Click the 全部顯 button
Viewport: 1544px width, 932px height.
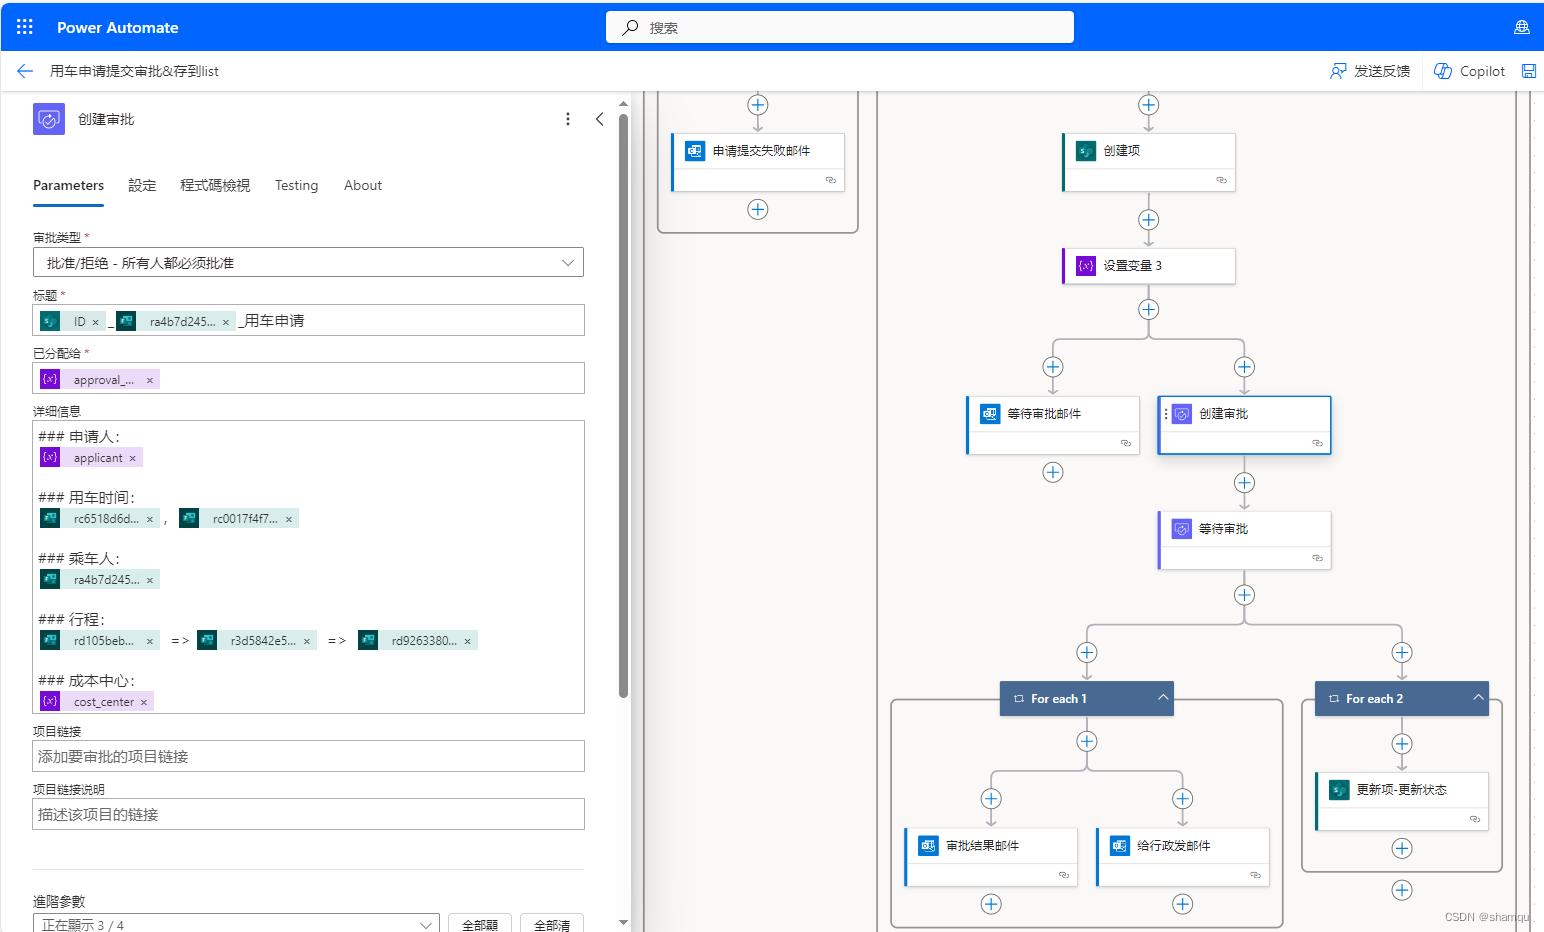(479, 922)
